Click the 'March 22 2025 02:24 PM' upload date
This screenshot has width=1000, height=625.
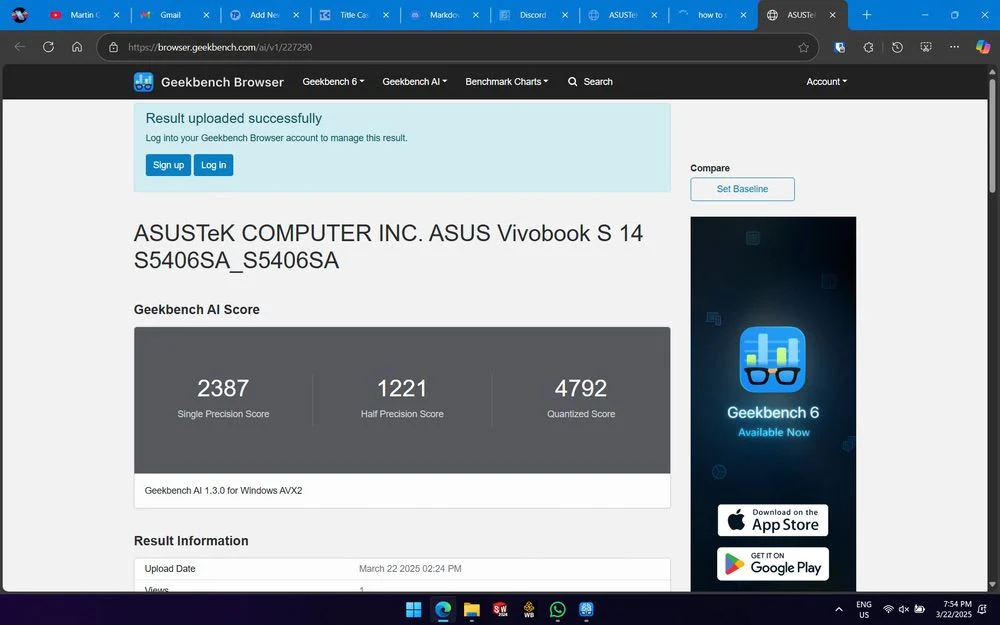(x=410, y=568)
